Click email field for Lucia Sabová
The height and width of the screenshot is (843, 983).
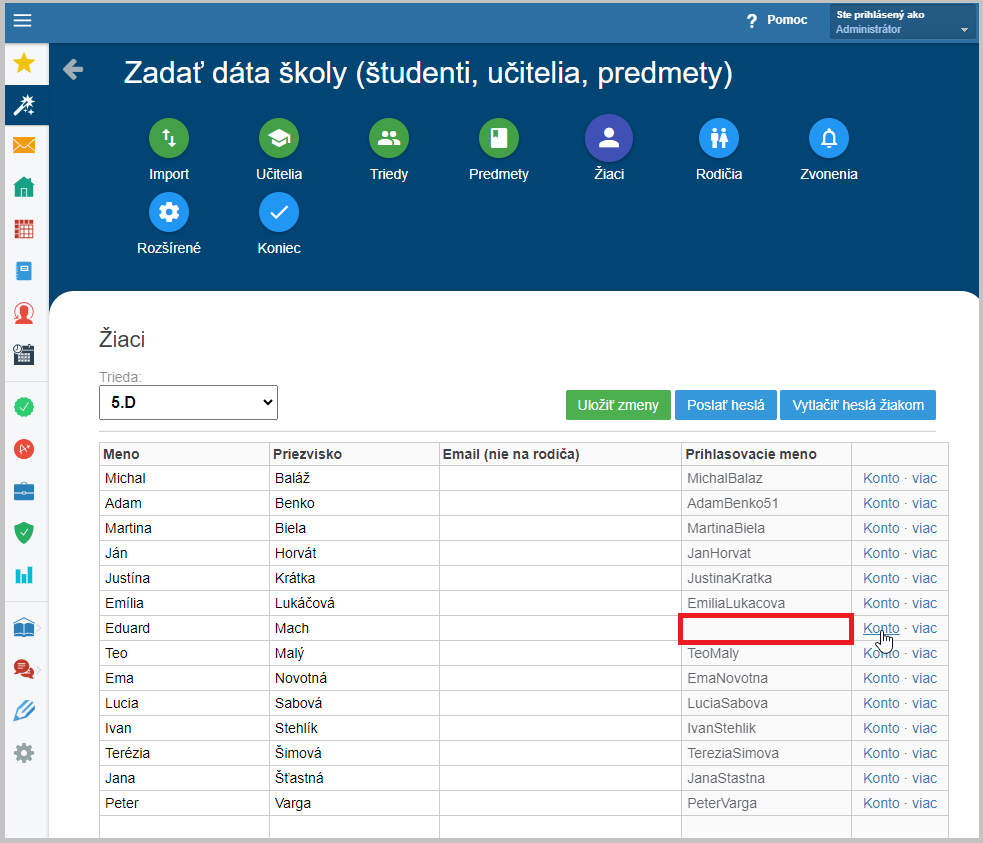coord(560,703)
